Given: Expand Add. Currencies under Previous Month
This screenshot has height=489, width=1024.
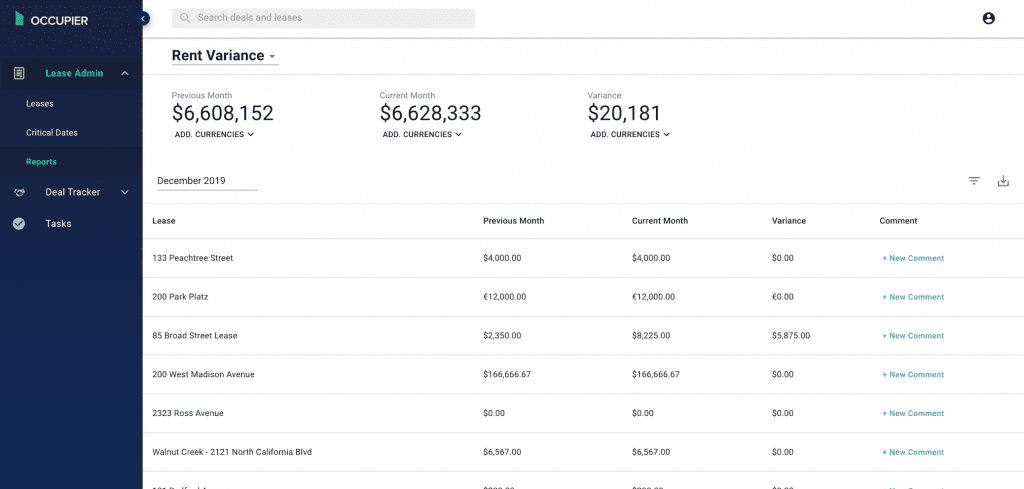Looking at the screenshot, I should tap(214, 134).
